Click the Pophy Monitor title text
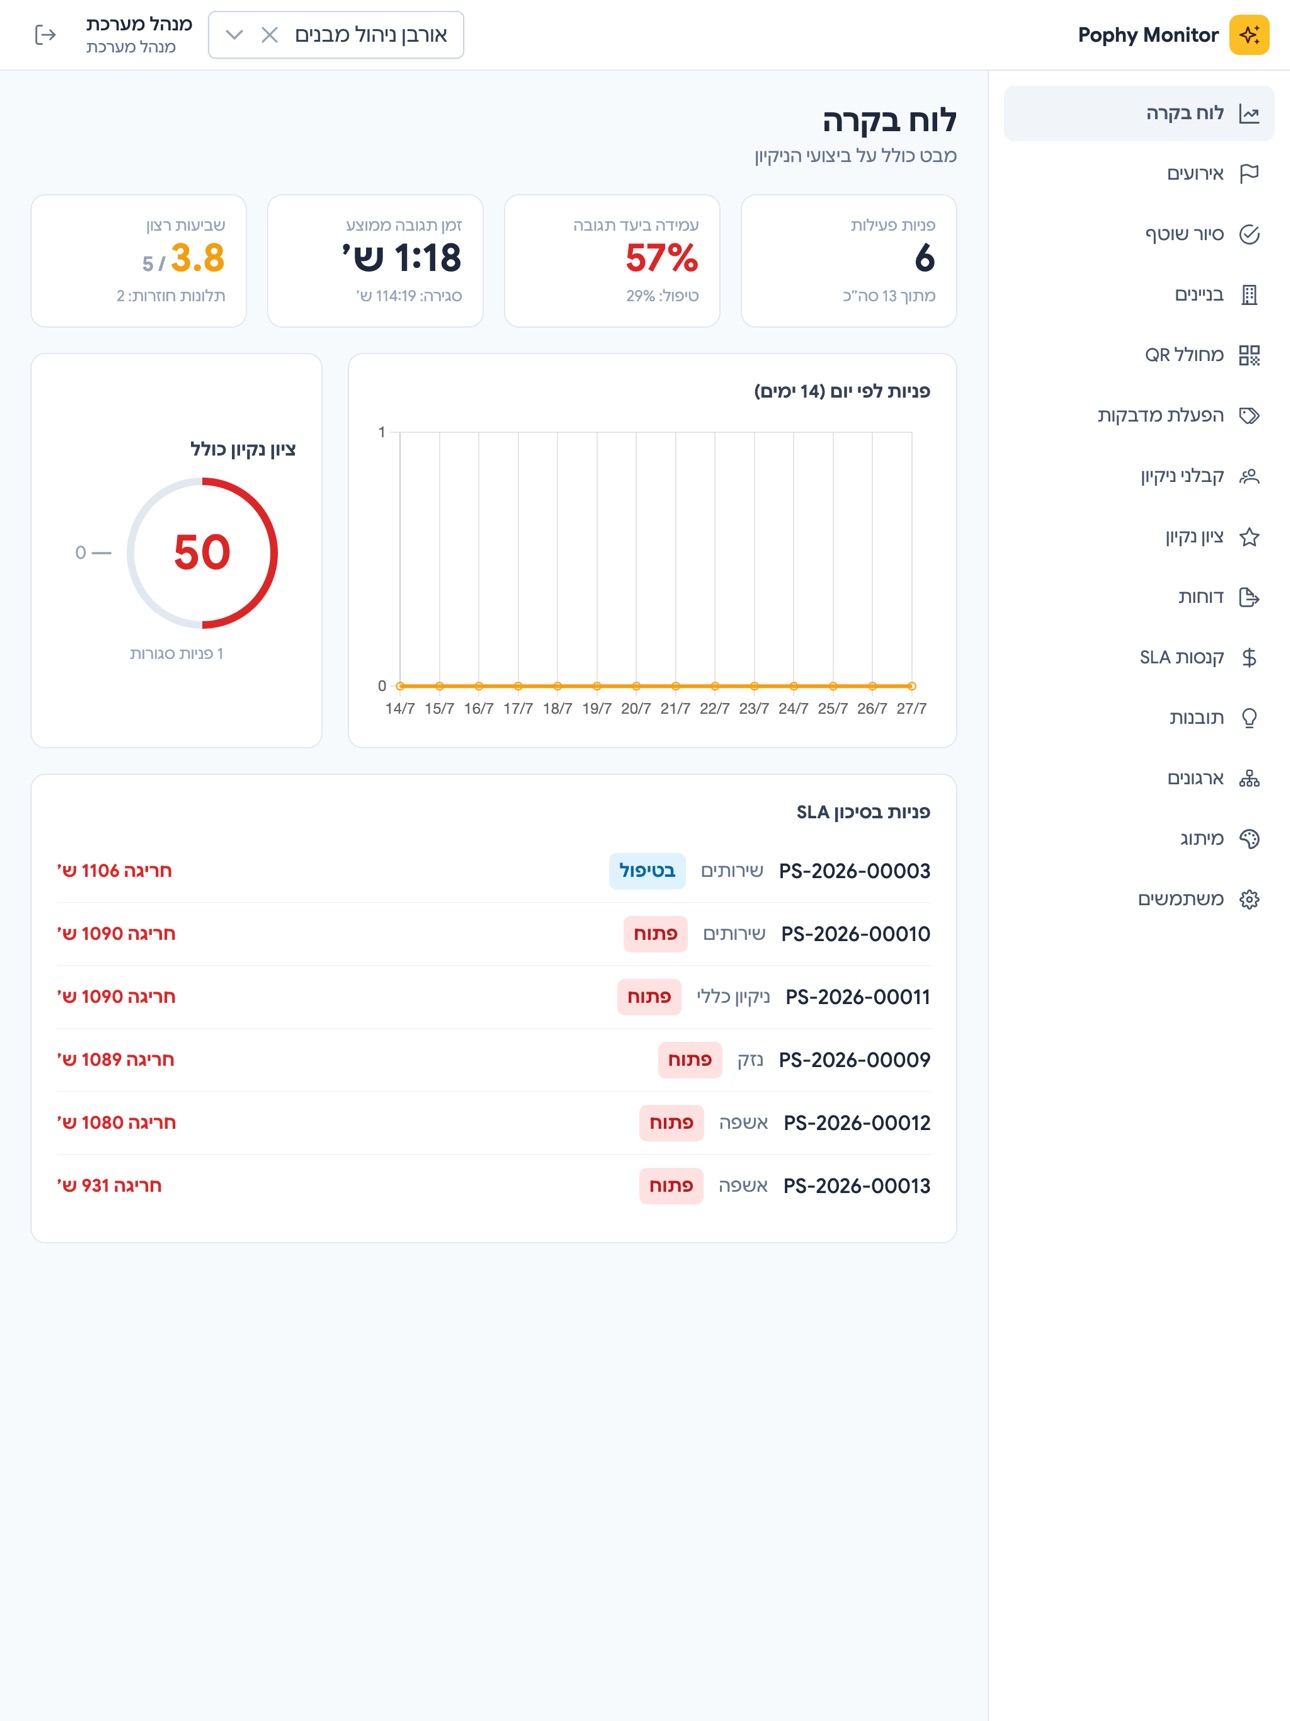 point(1148,35)
